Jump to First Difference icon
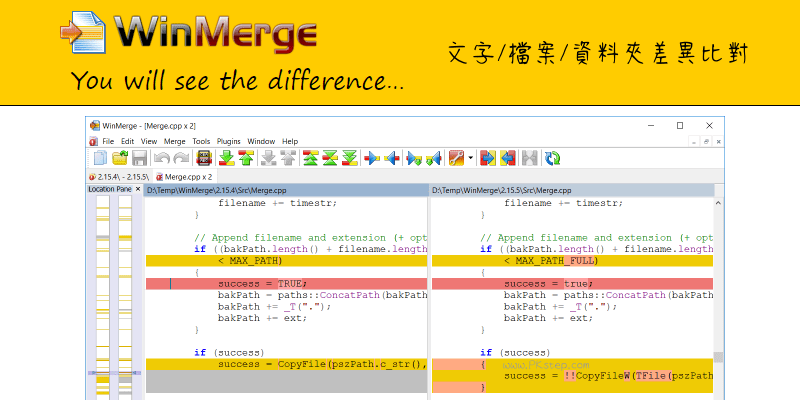Viewport: 800px width, 400px height. (x=311, y=158)
